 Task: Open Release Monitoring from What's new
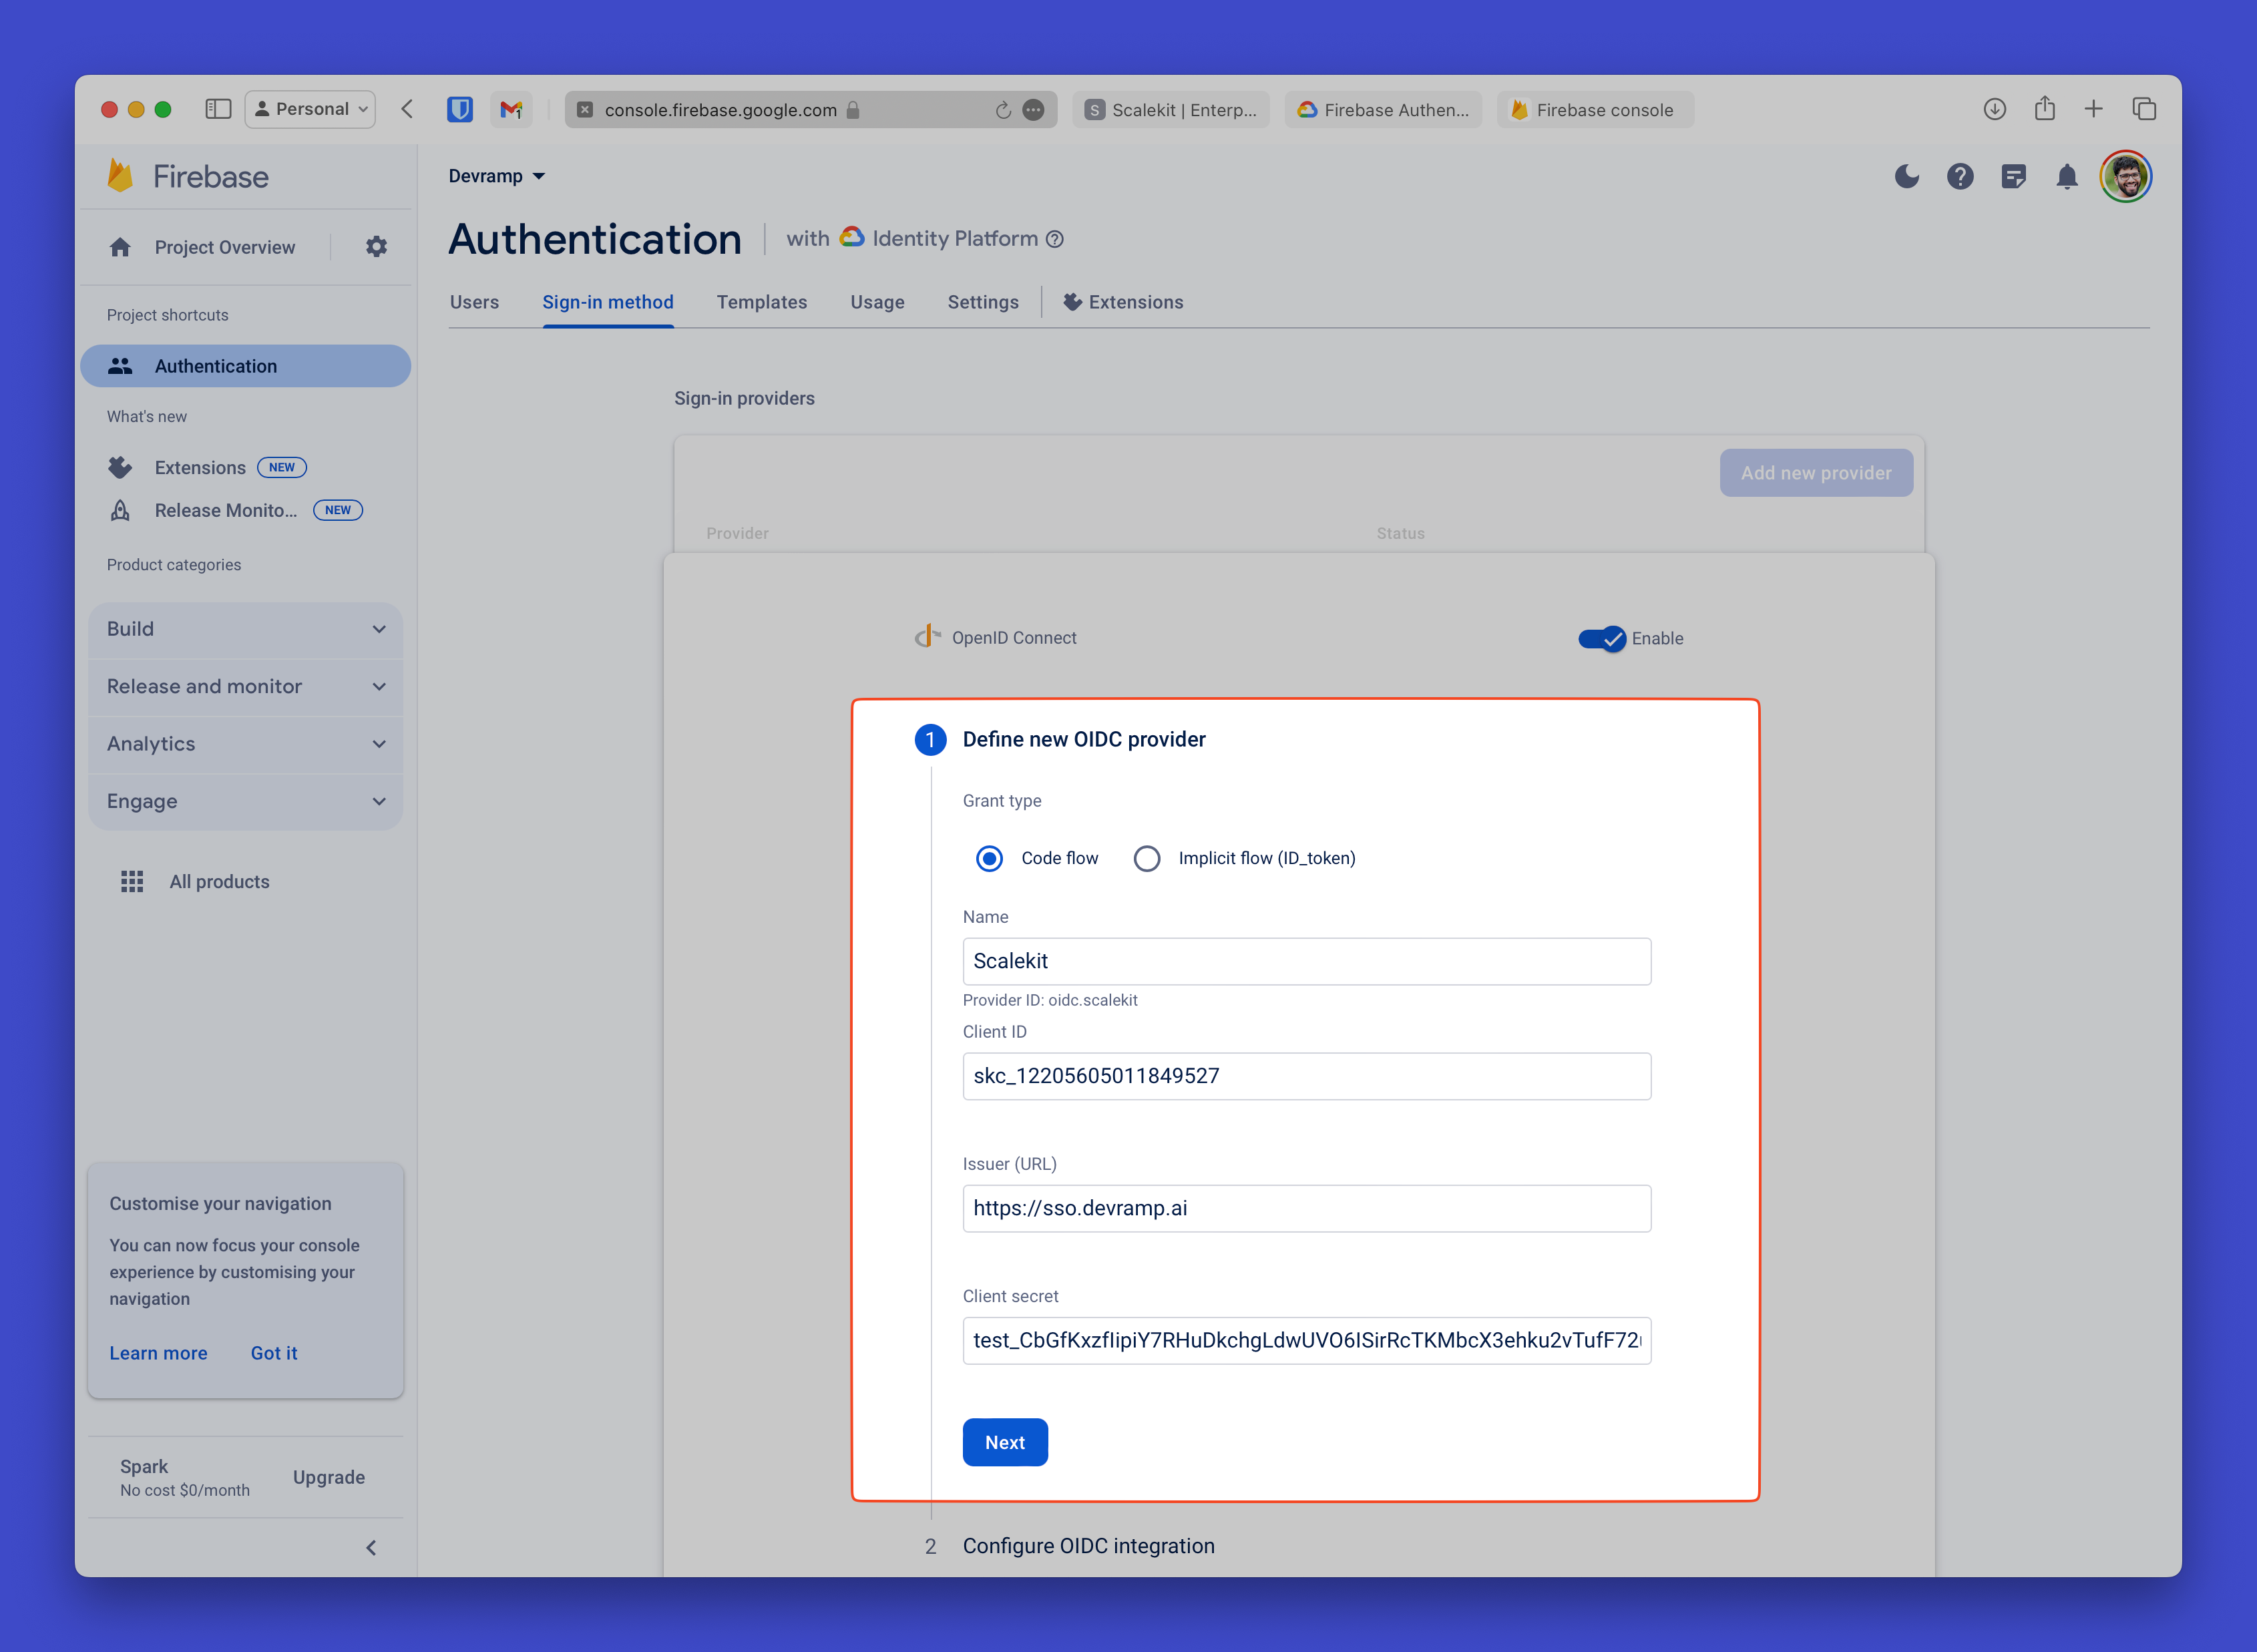tap(225, 510)
